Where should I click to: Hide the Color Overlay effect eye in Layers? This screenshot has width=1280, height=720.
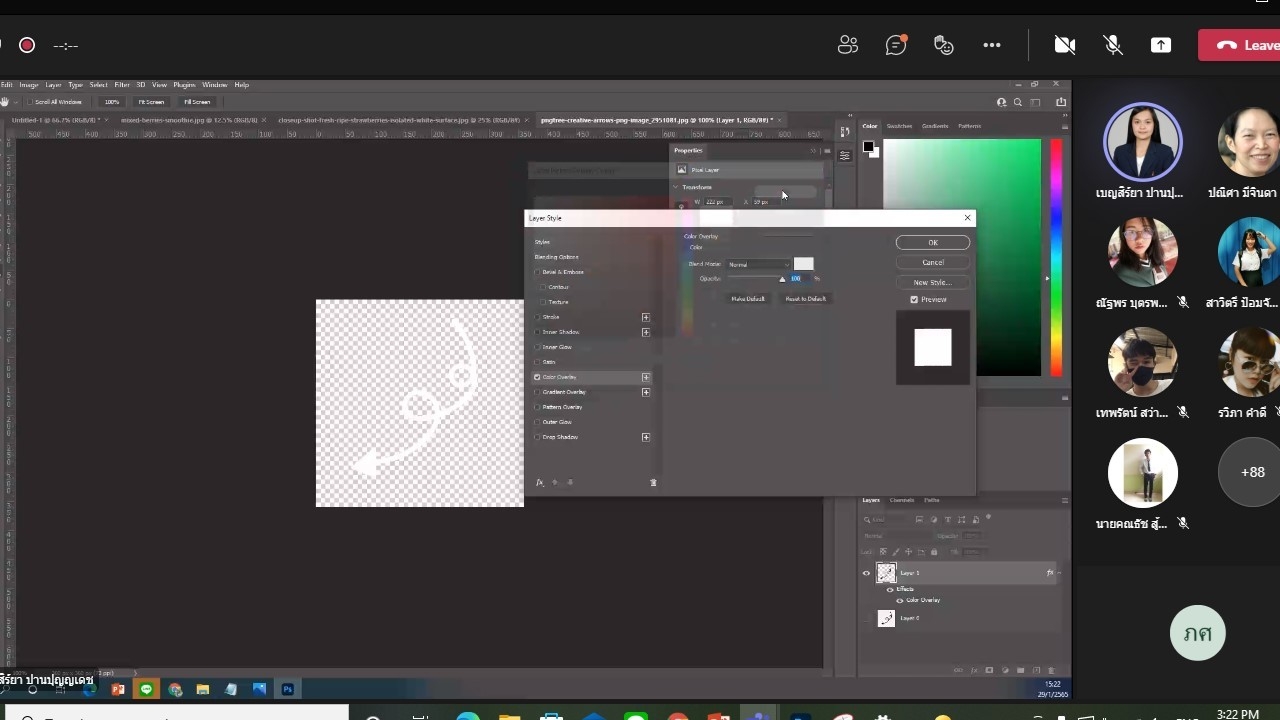[900, 600]
